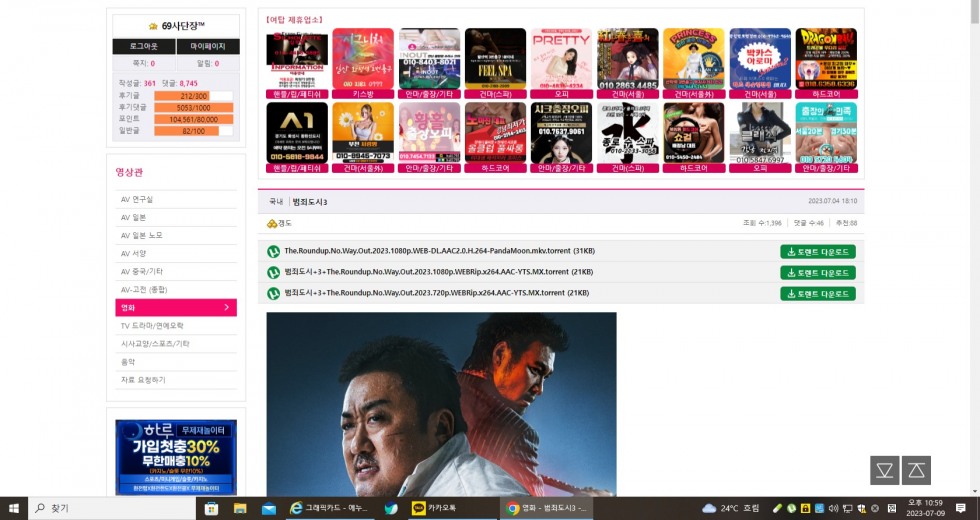Viewport: 980px width, 520px height.
Task: Select the highlighted 영화 sidebar category
Action: [176, 308]
